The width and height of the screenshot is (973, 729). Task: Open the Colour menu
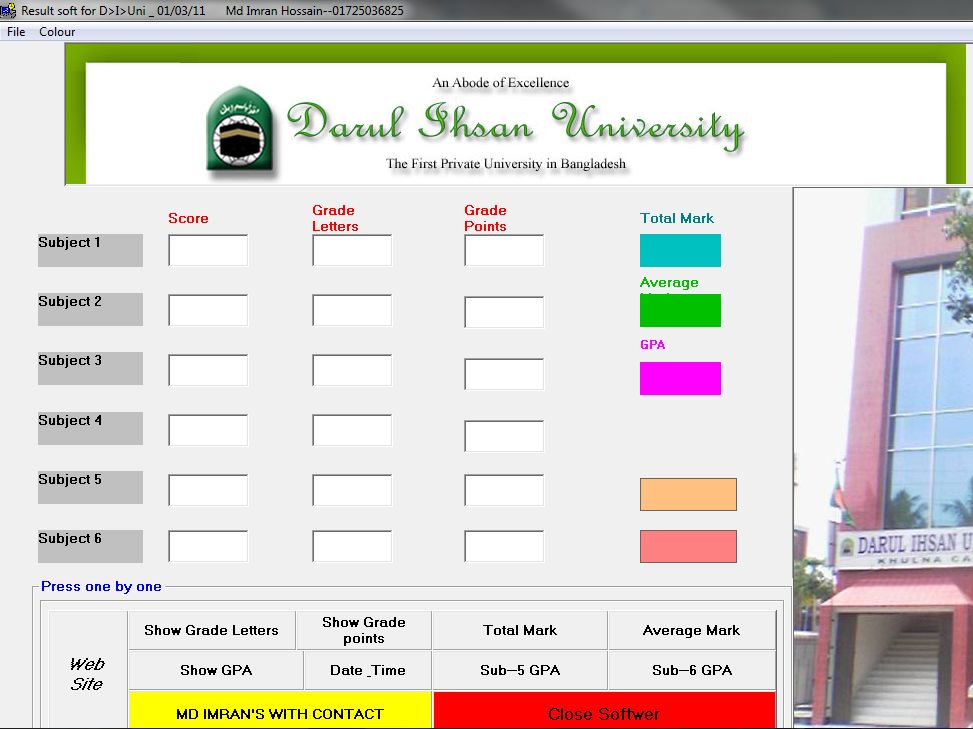[57, 32]
